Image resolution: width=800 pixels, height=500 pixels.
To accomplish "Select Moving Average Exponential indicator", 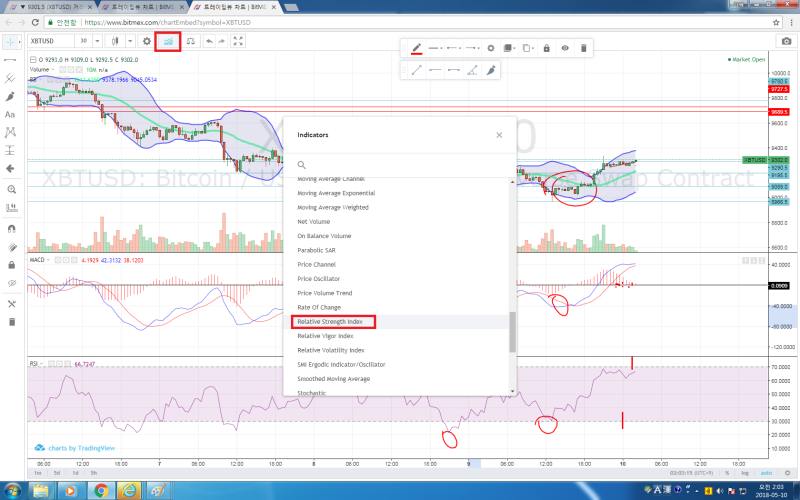I will pos(336,193).
